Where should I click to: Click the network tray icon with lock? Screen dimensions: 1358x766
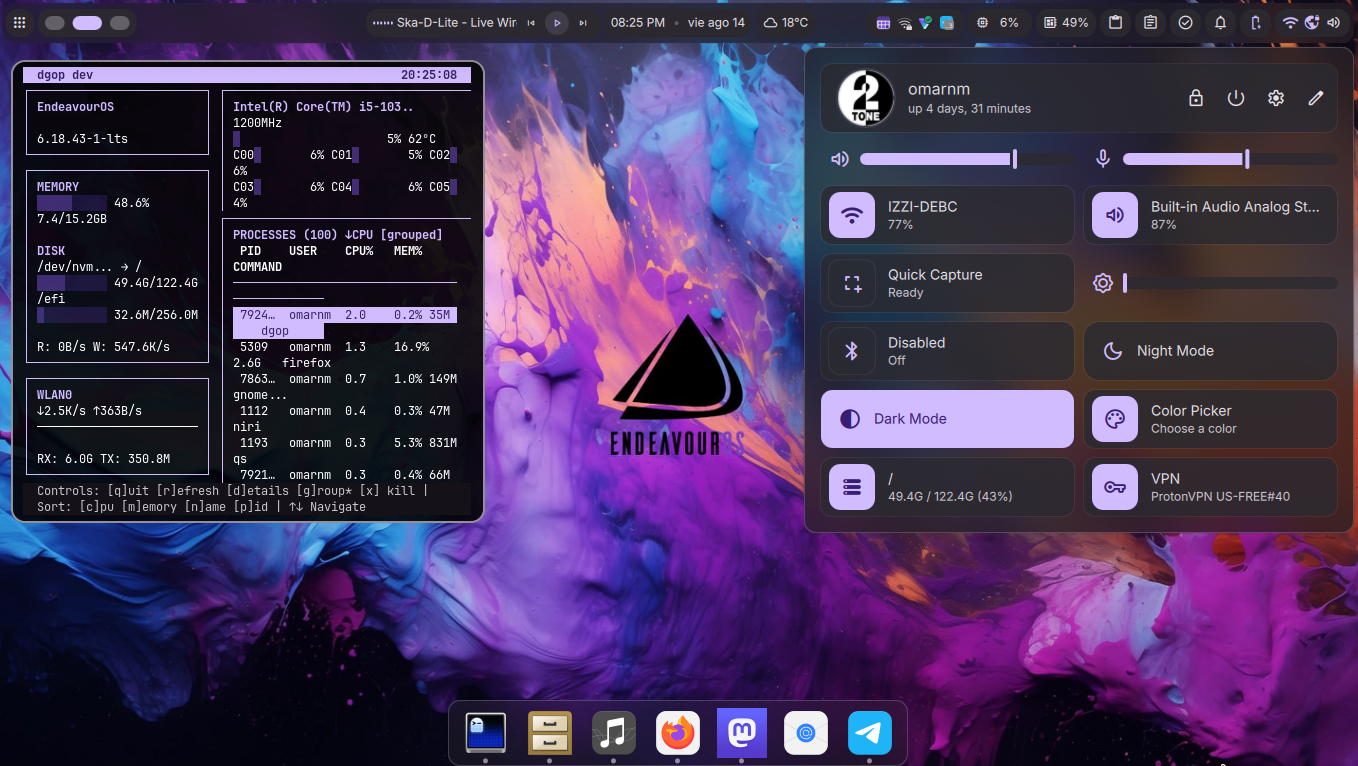tap(905, 23)
